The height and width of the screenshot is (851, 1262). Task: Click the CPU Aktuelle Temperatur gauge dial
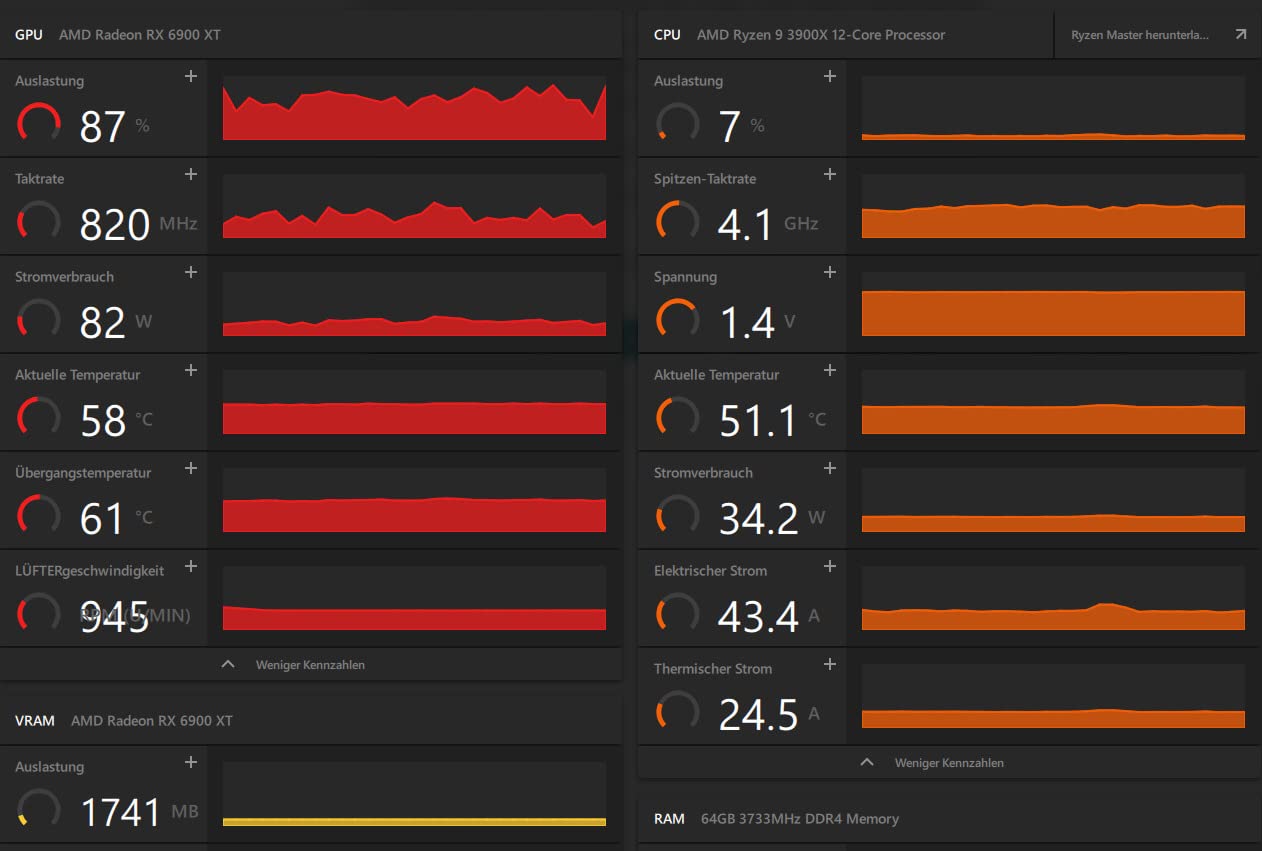677,416
